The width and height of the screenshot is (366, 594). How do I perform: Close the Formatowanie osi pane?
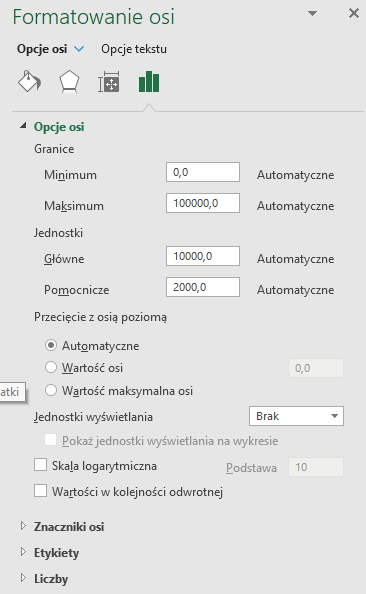point(354,13)
